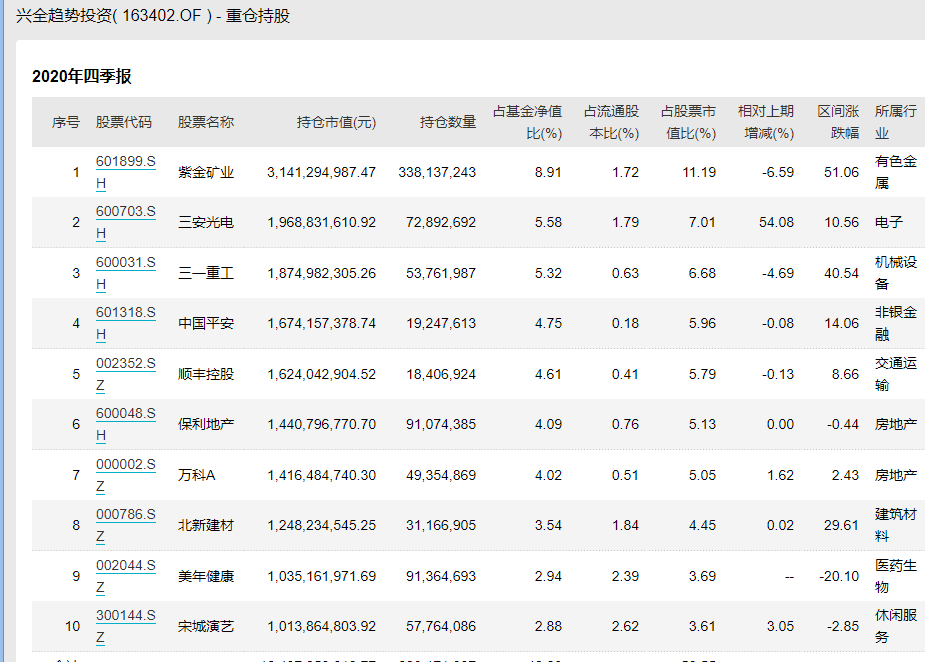
Task: Select stock name 三一重工
Action: (x=206, y=273)
